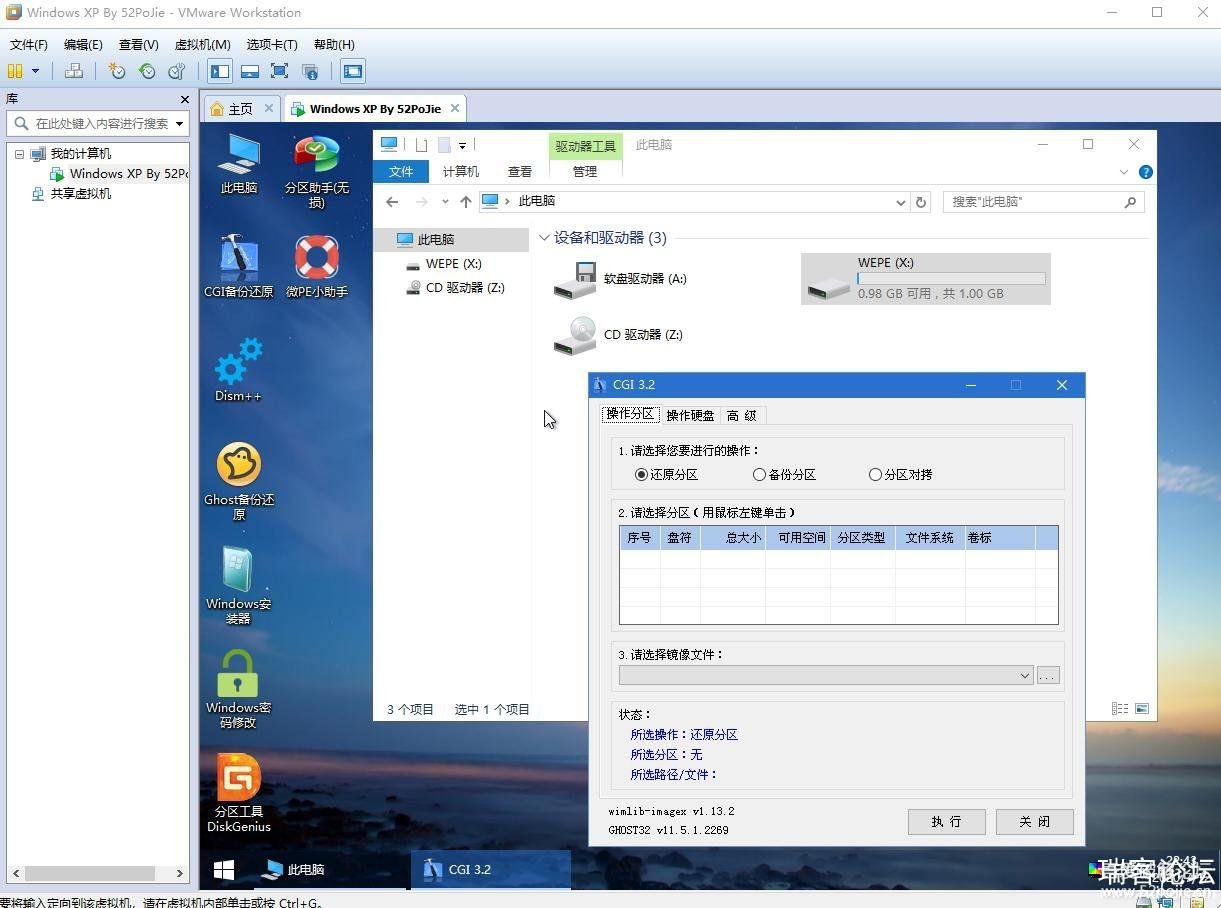
Task: Open the 此电脑 desktop icon
Action: pos(238,163)
